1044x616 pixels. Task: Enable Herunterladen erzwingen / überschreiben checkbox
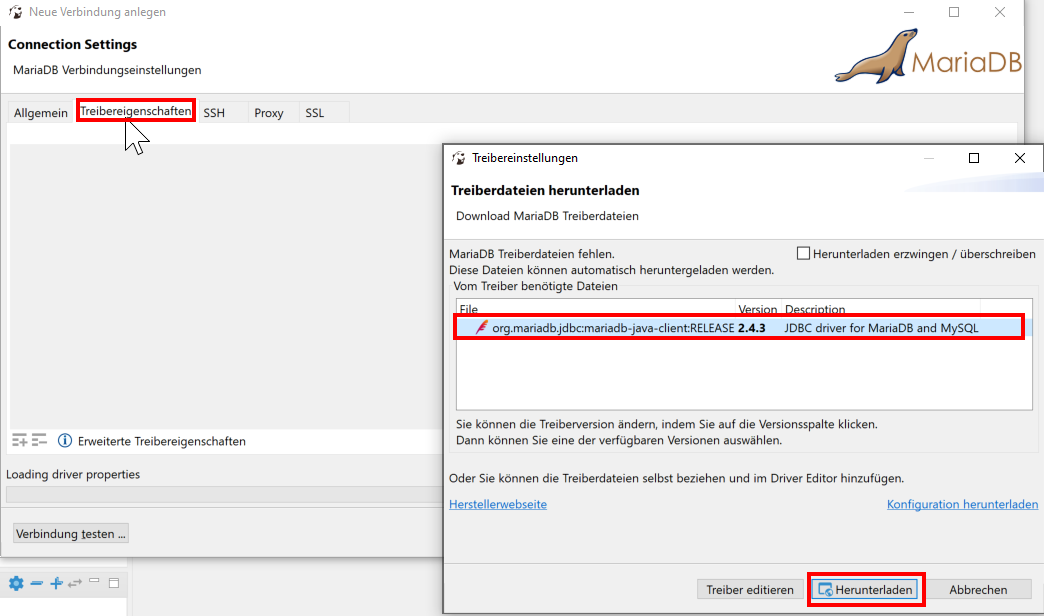click(x=803, y=254)
